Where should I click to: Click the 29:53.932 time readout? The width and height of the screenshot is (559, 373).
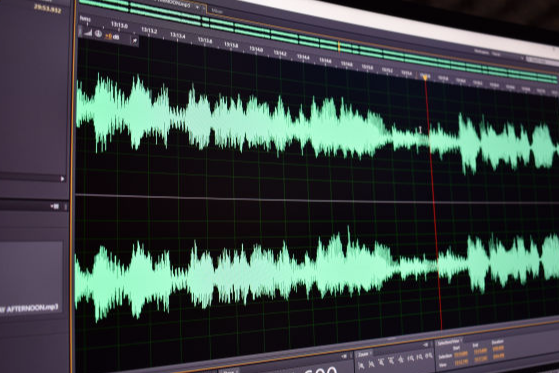[47, 9]
